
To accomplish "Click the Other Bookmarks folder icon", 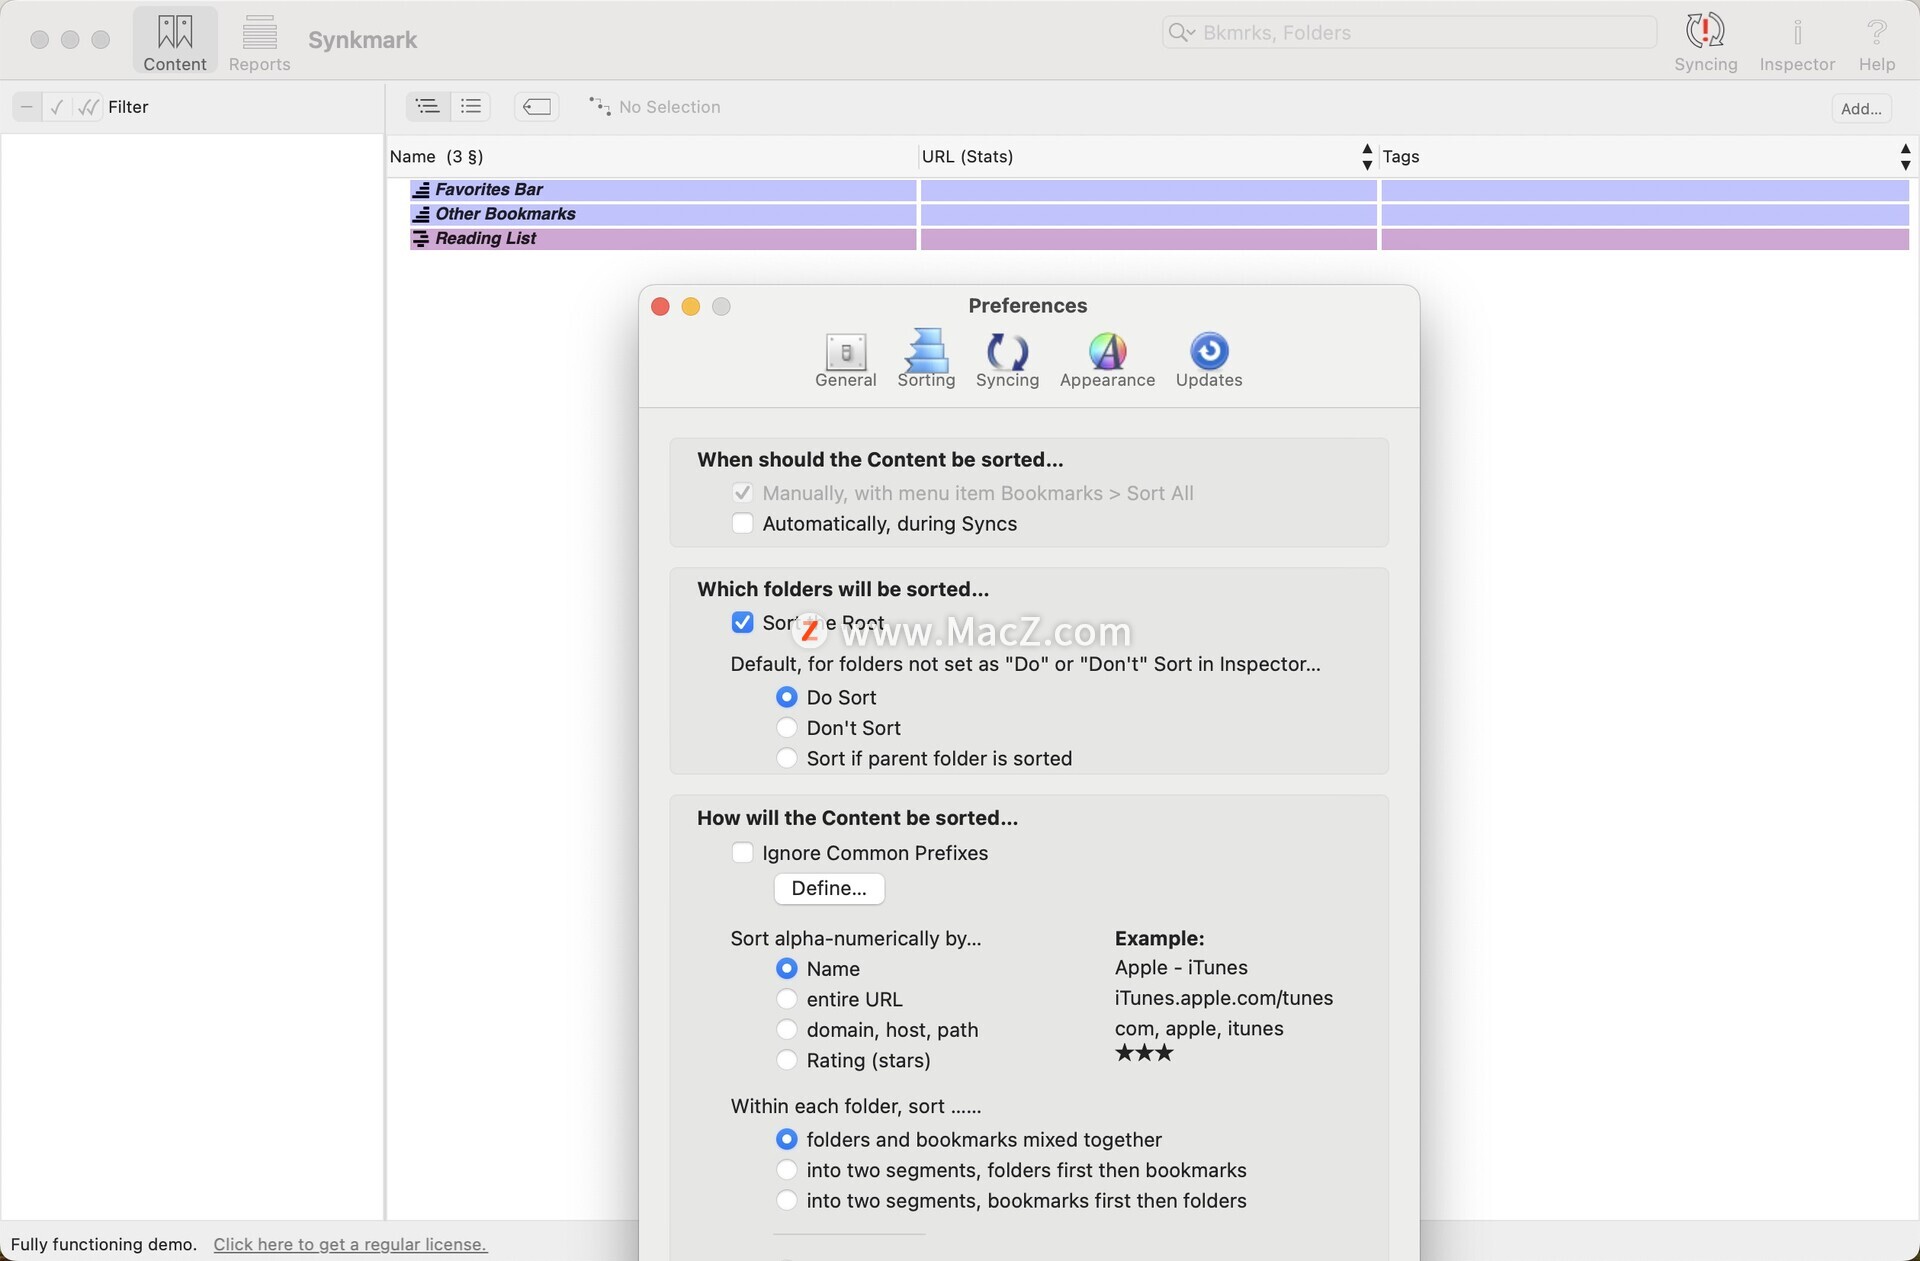I will click(421, 214).
